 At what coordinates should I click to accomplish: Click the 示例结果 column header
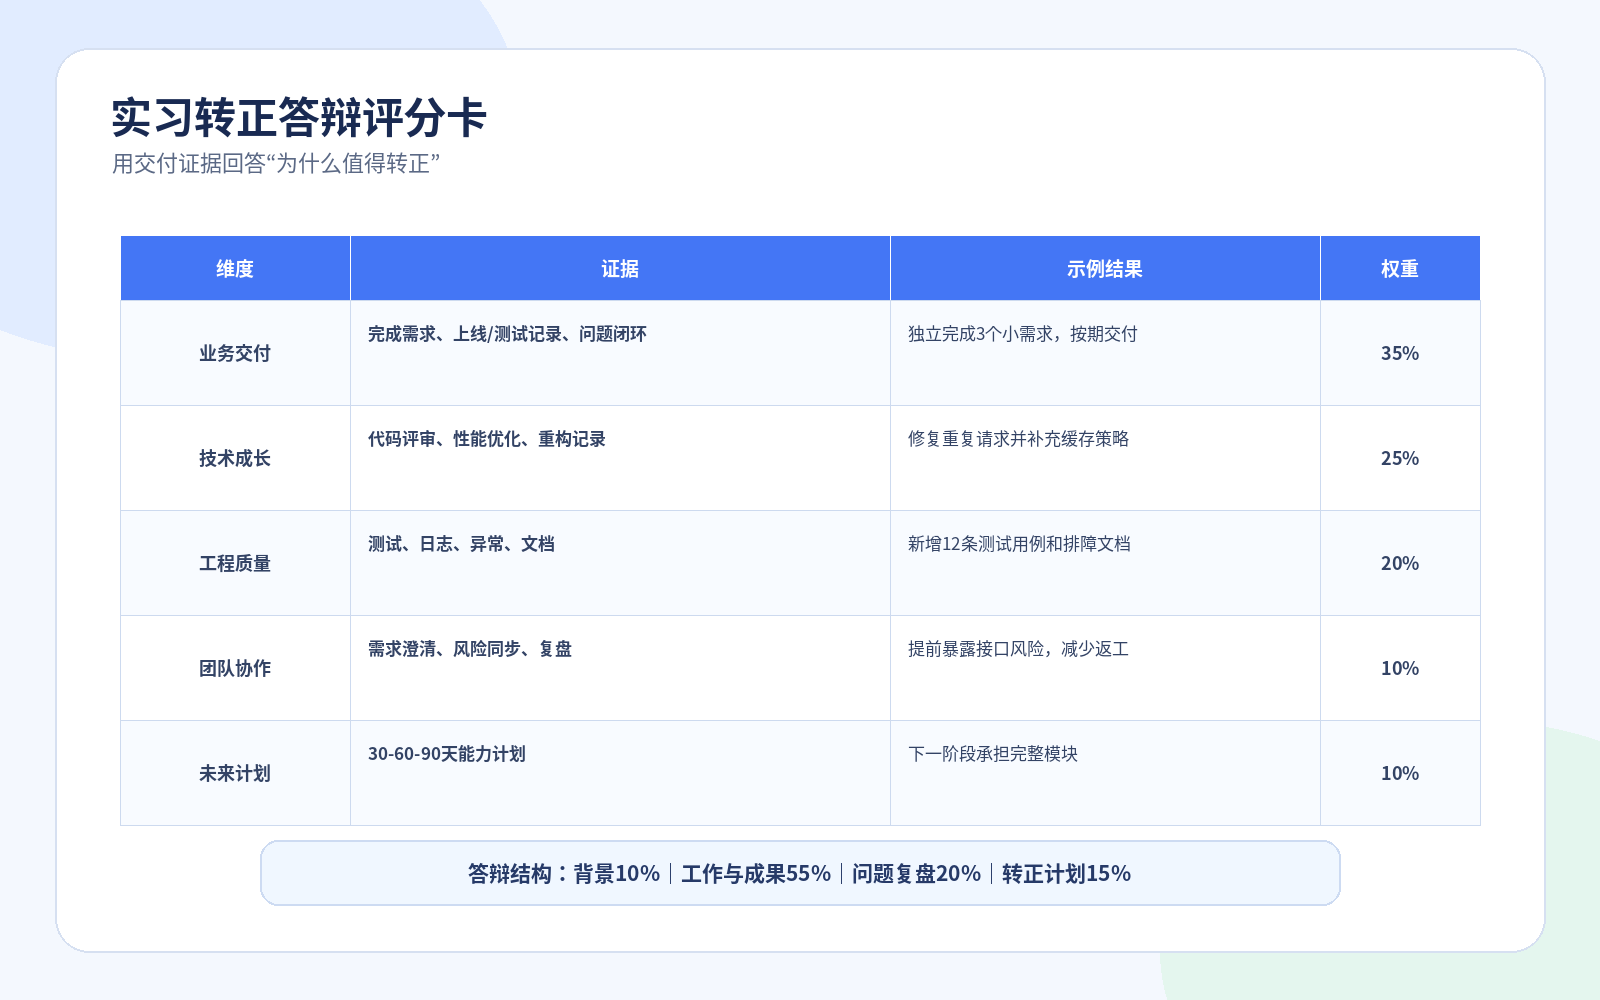click(1105, 269)
